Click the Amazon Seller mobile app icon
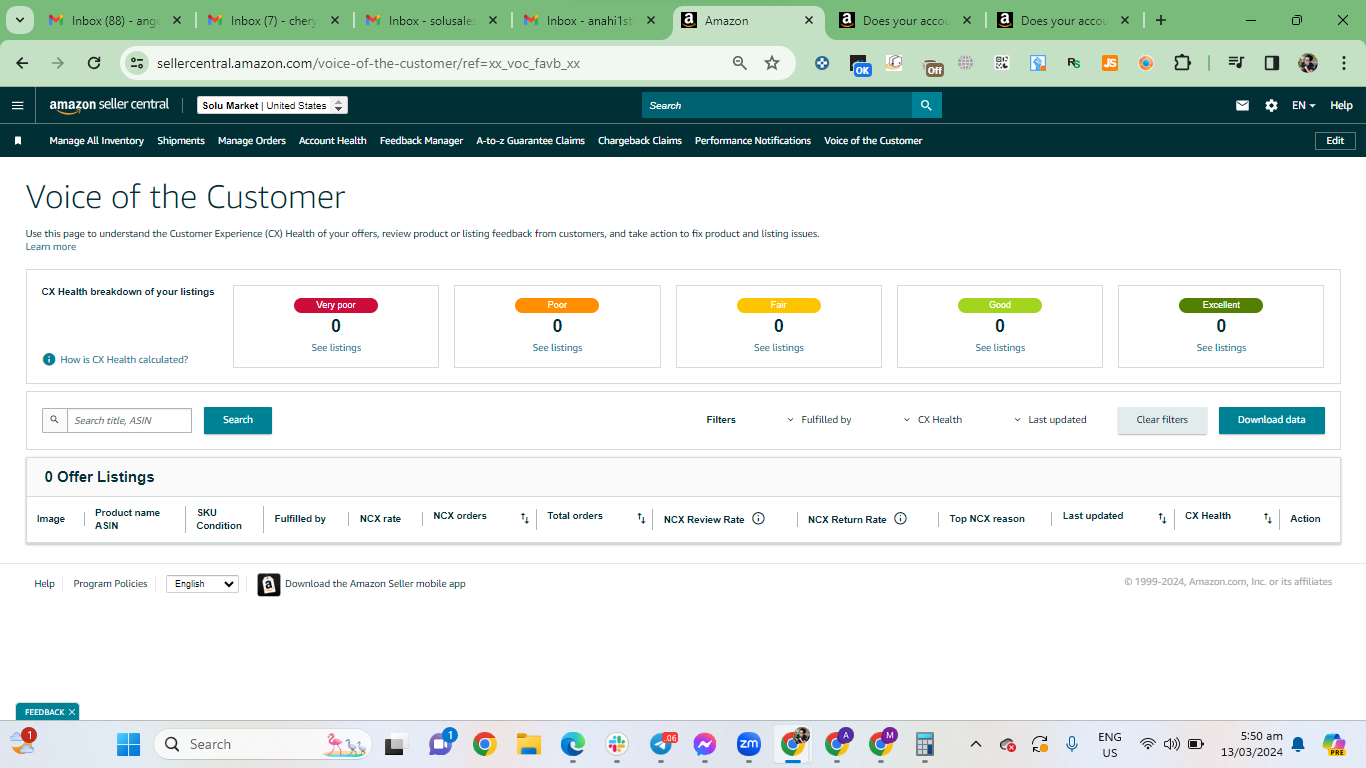The width and height of the screenshot is (1366, 768). pyautogui.click(x=269, y=584)
